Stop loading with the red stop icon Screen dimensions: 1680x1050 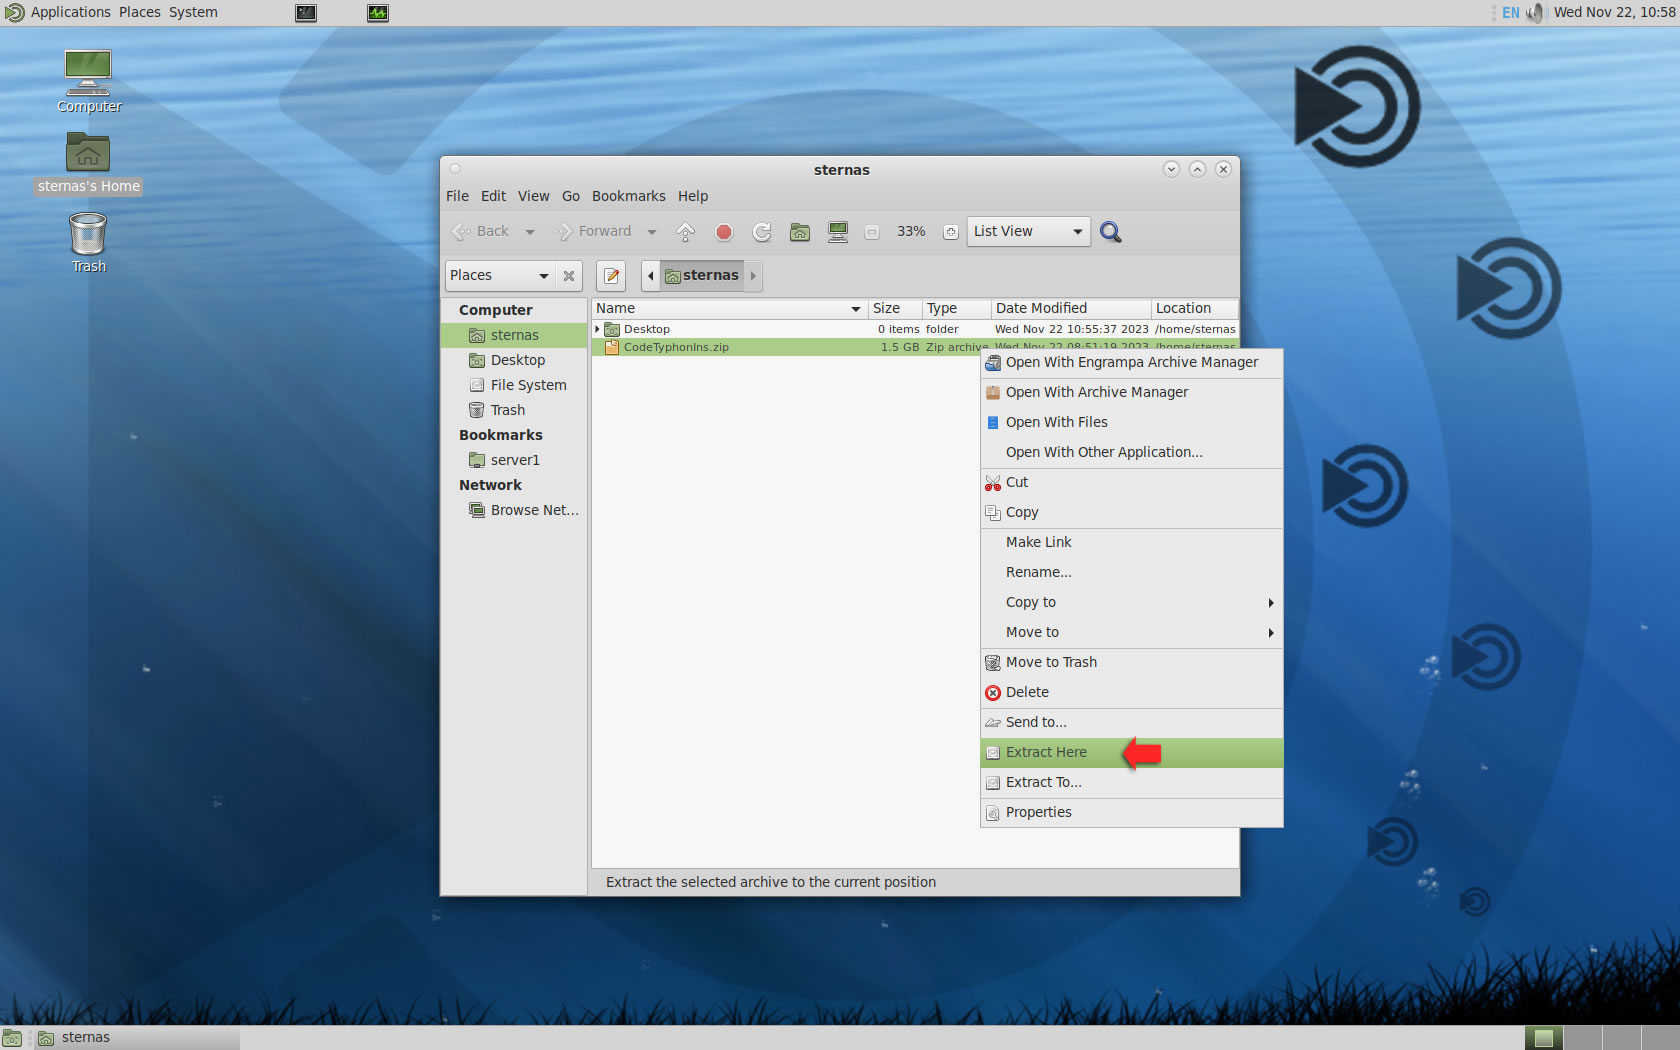(724, 232)
